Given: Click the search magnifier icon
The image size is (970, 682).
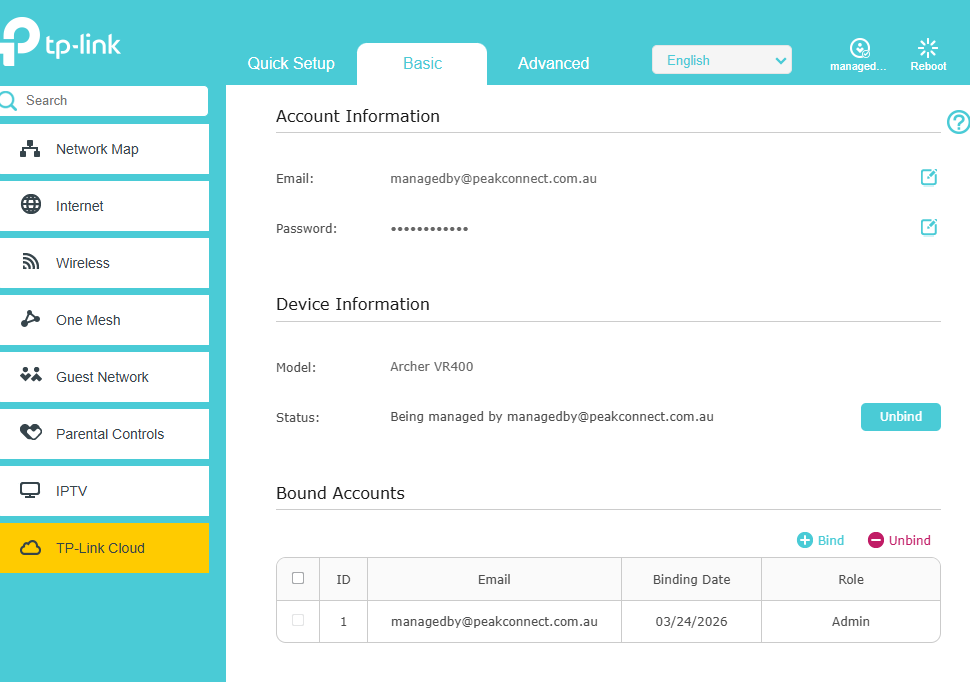Looking at the screenshot, I should point(8,100).
